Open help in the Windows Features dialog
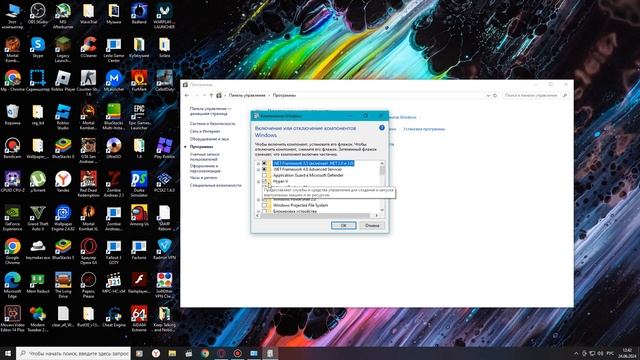Viewport: 640px width, 360px height. 382,128
